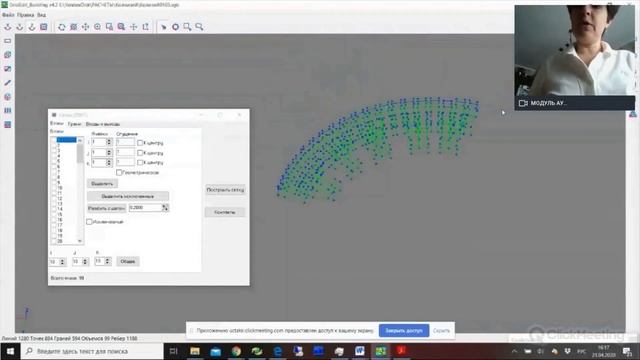Select the four-arrow pan tool
Viewport: 640px width, 360px height.
(x=85, y=27)
